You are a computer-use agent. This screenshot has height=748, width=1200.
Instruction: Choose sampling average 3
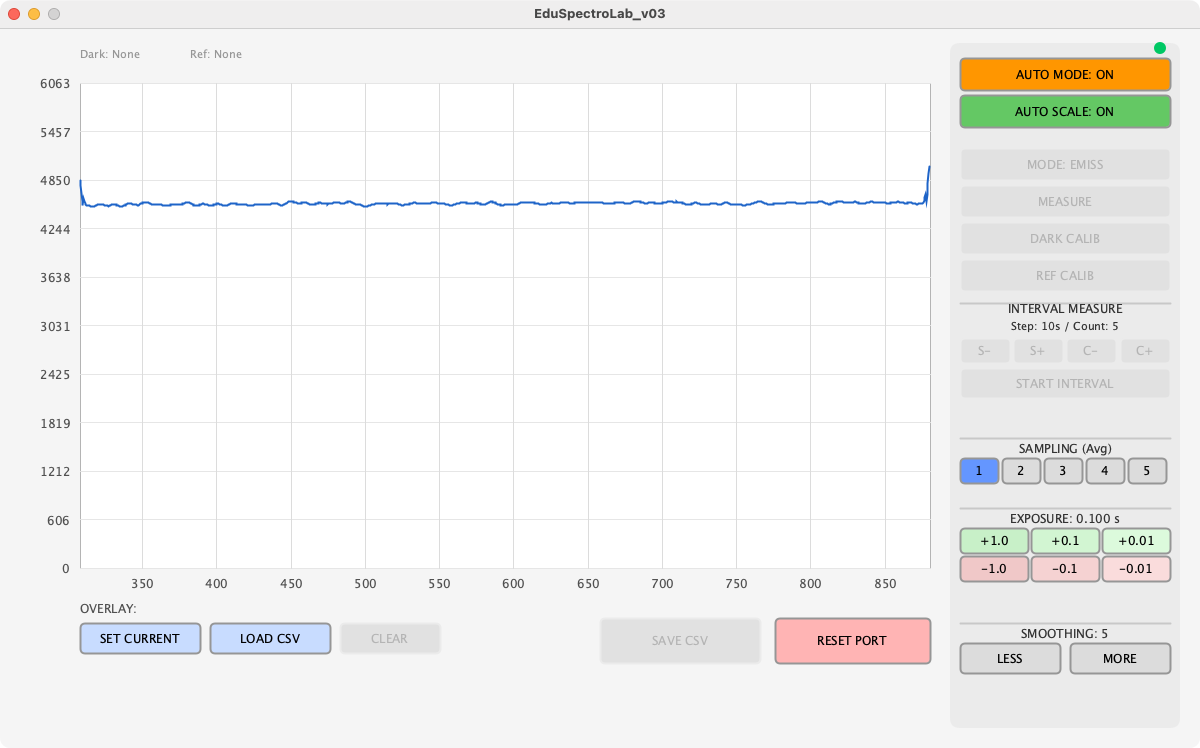pyautogui.click(x=1063, y=471)
